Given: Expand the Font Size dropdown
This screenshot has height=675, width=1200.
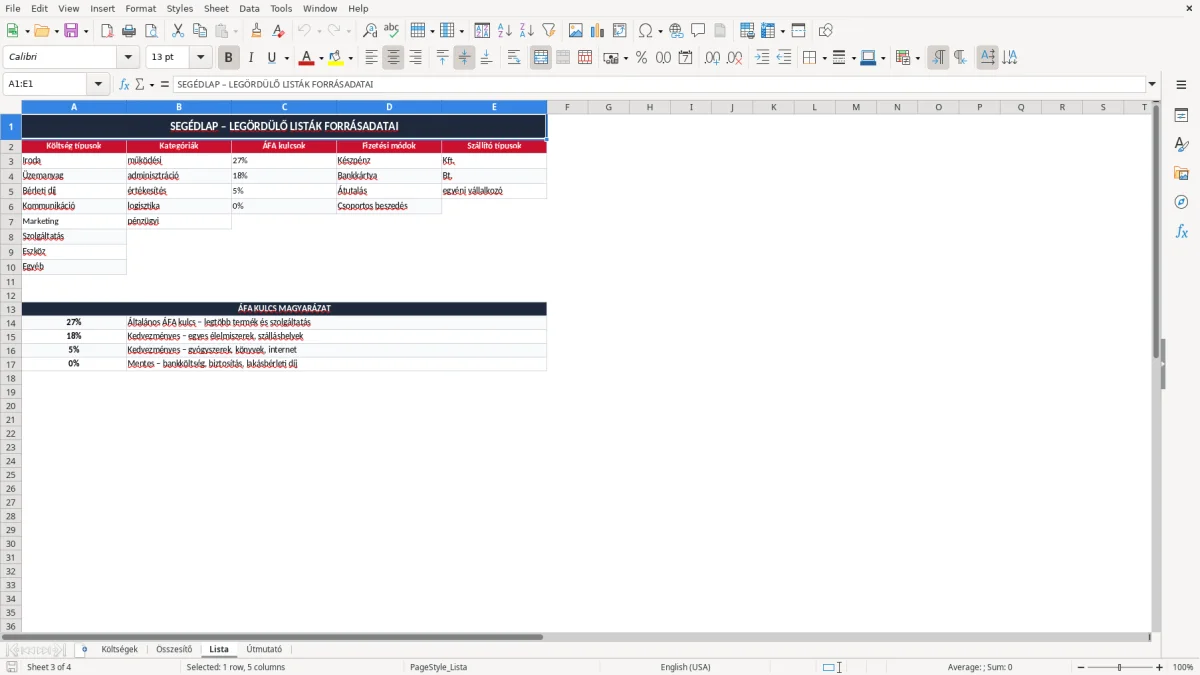Looking at the screenshot, I should (200, 58).
